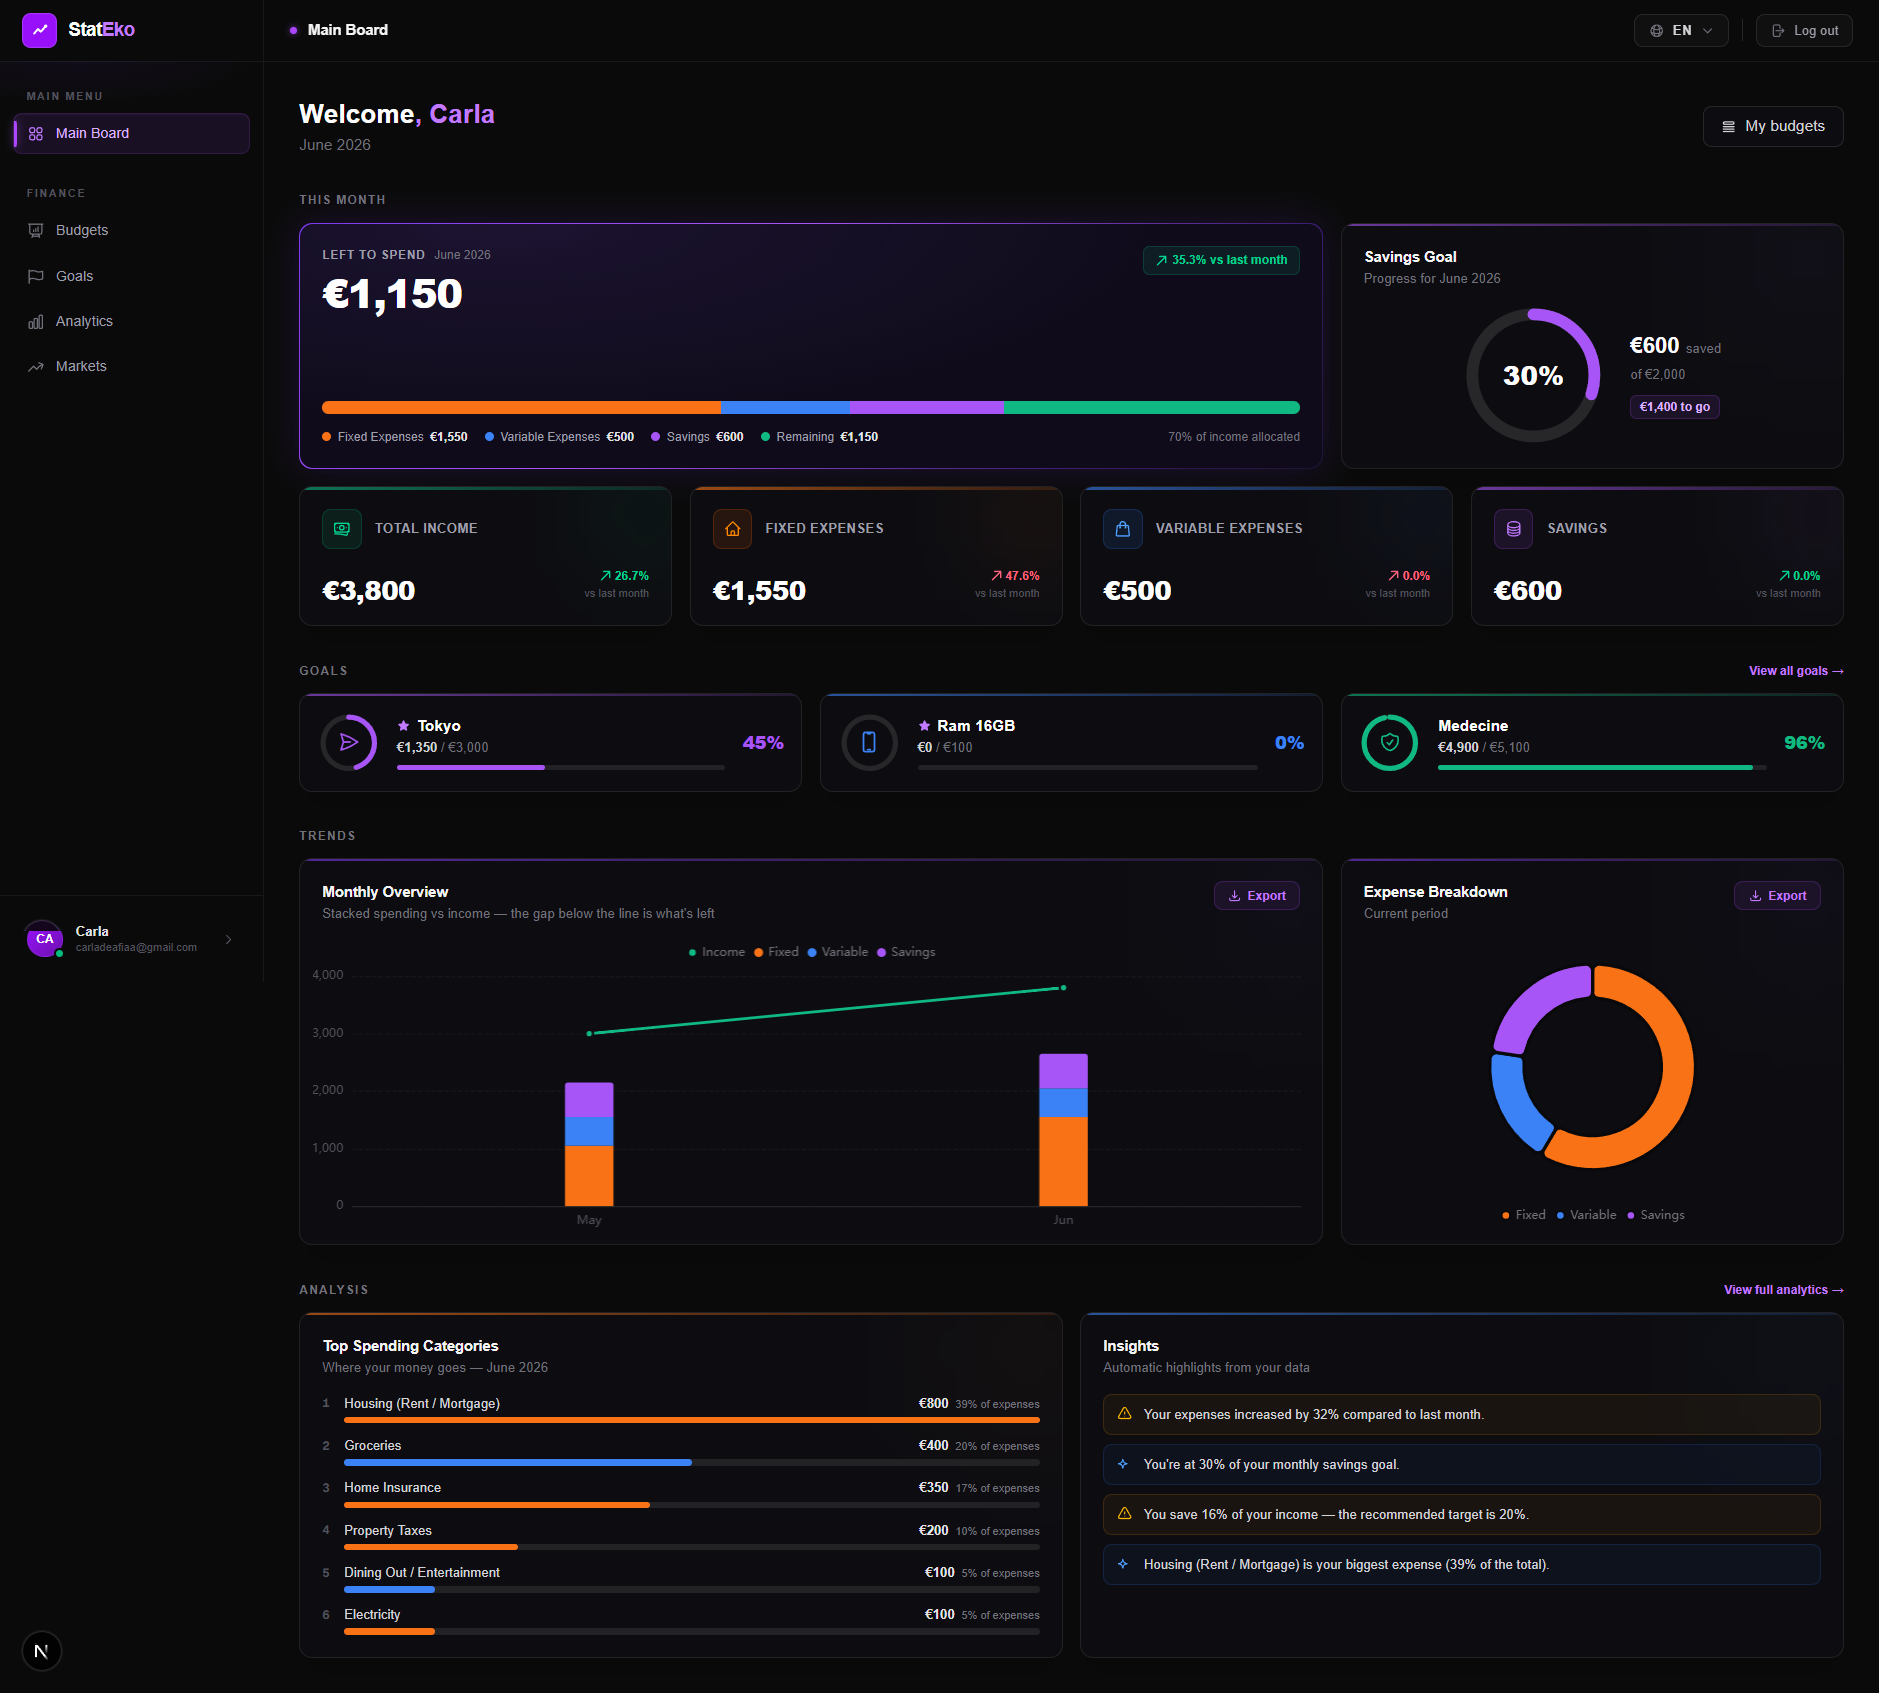Viewport: 1879px width, 1693px height.
Task: Toggle Savings series in overview legend
Action: 906,952
